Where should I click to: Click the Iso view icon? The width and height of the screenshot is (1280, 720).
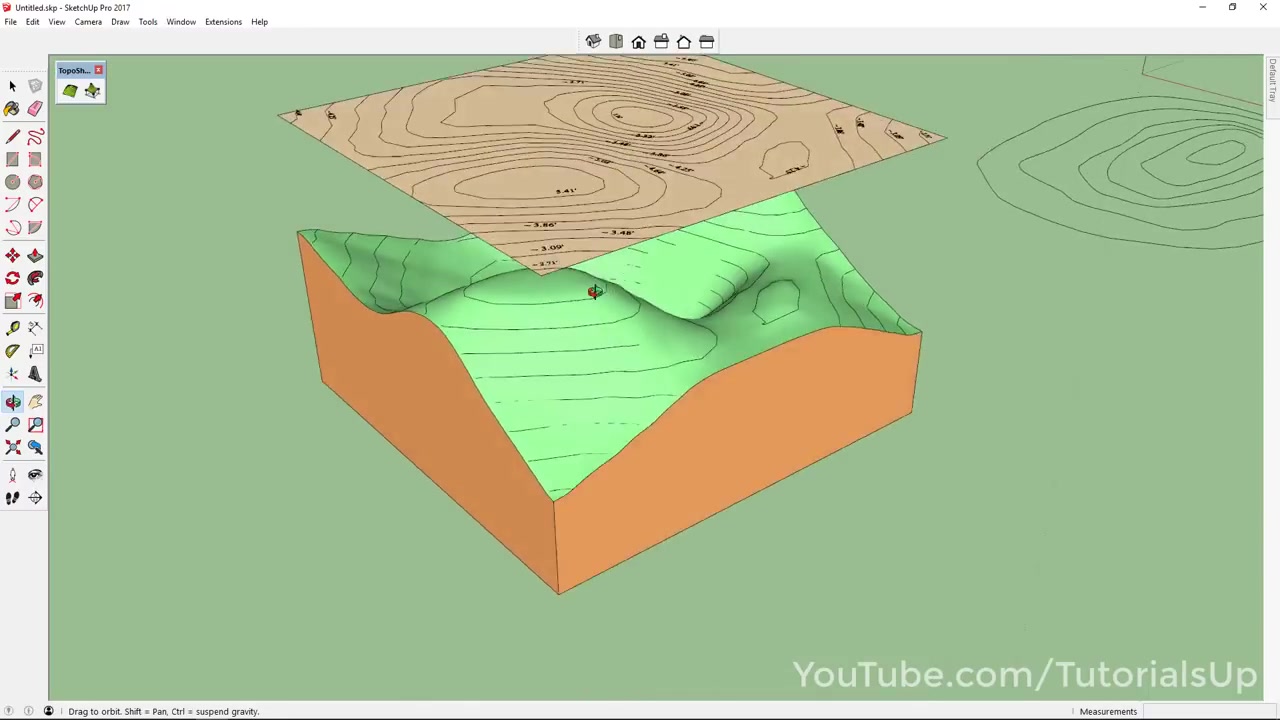593,41
